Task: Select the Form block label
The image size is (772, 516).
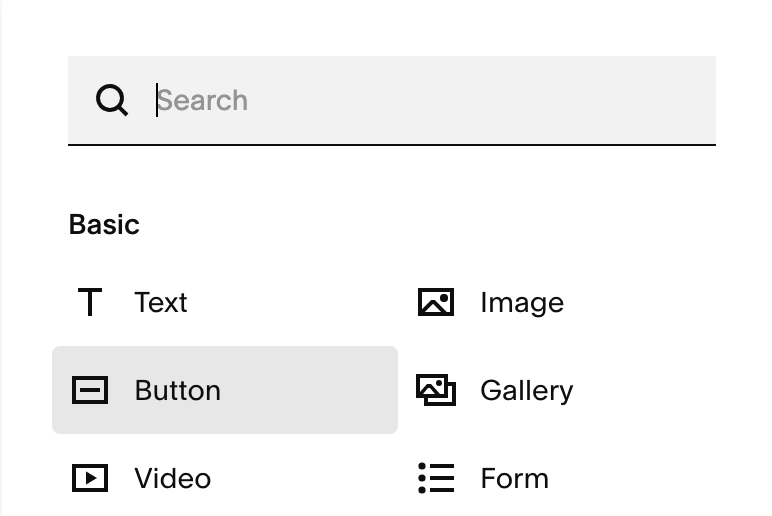Action: (x=515, y=478)
